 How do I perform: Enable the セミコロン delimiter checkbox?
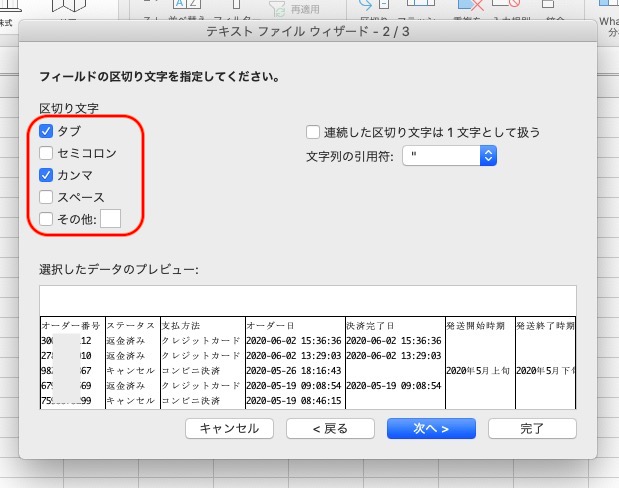[46, 153]
